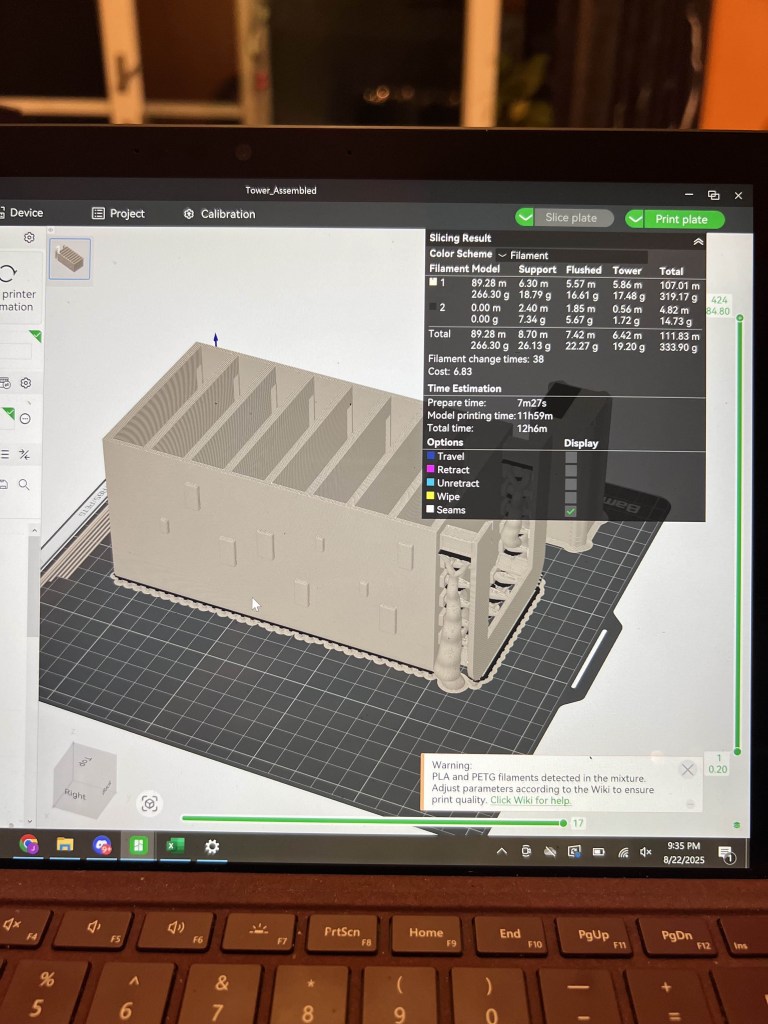
Task: Collapse the Slicing Result panel
Action: coord(697,241)
